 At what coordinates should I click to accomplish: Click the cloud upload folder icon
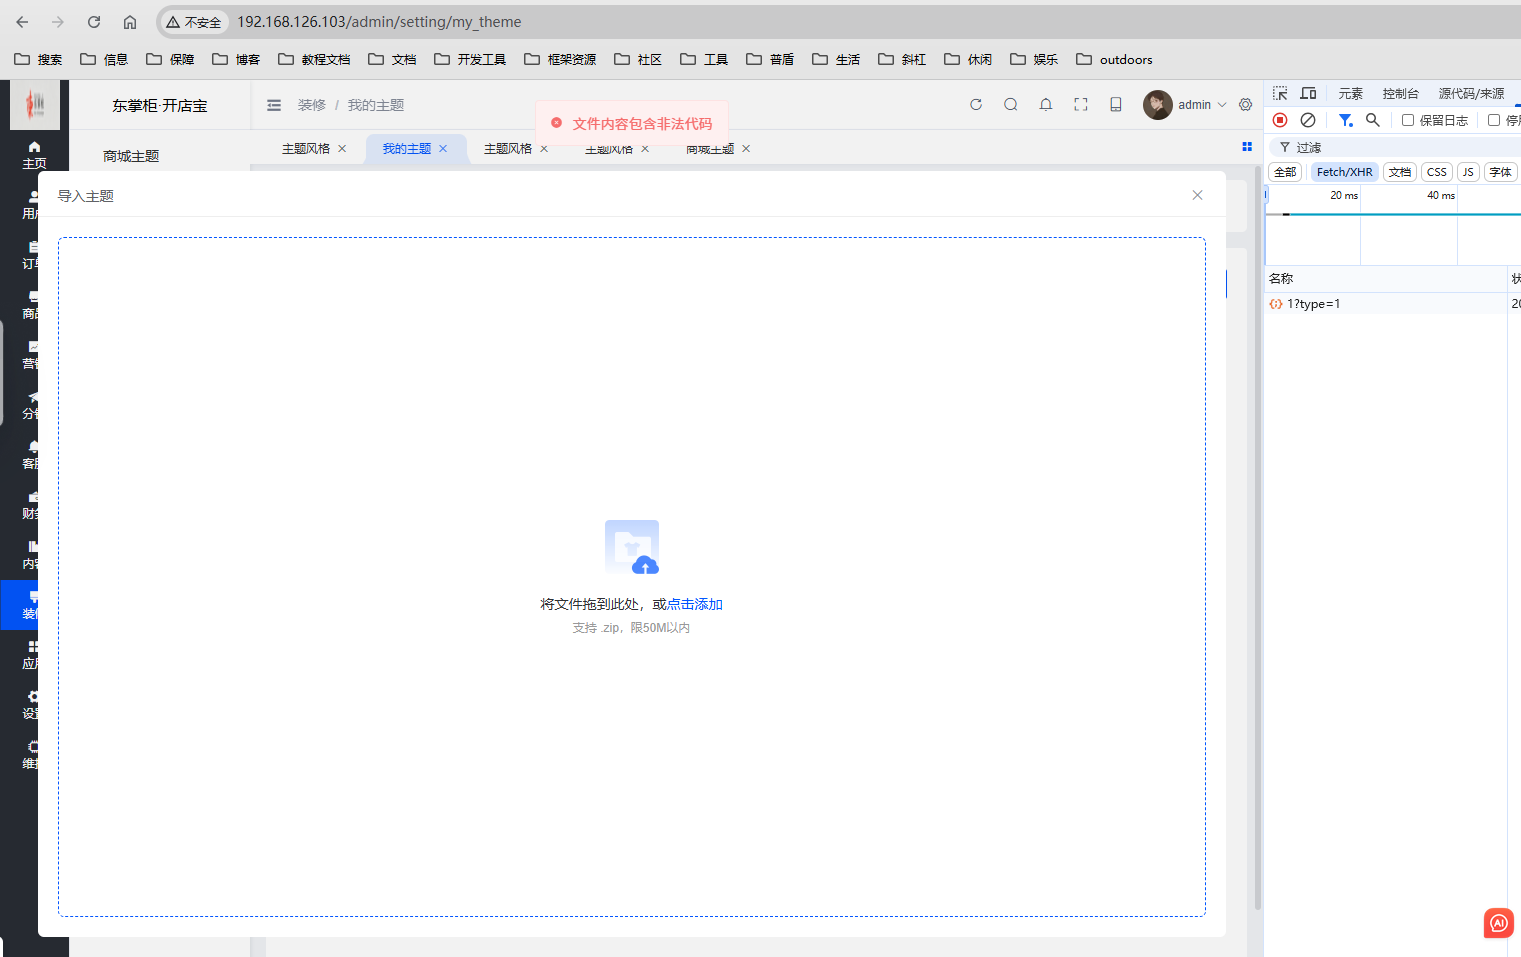click(x=632, y=547)
